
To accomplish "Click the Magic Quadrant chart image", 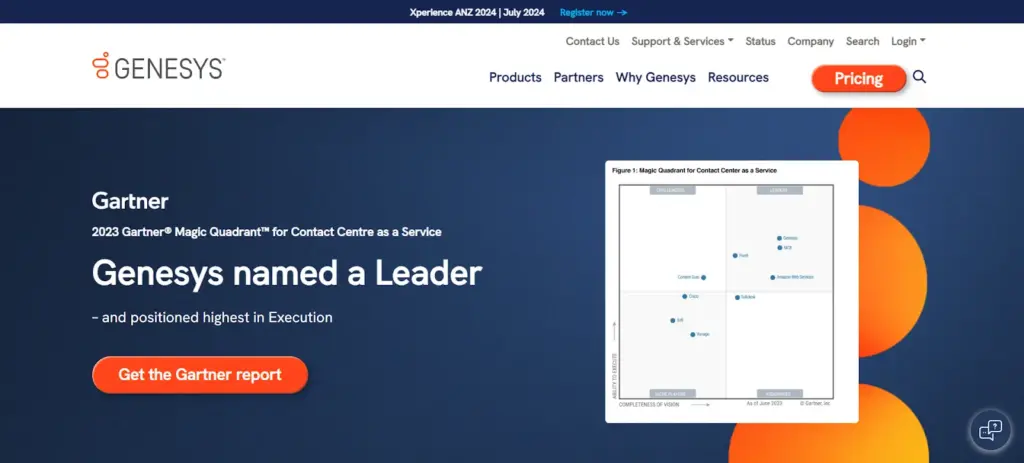I will click(731, 291).
